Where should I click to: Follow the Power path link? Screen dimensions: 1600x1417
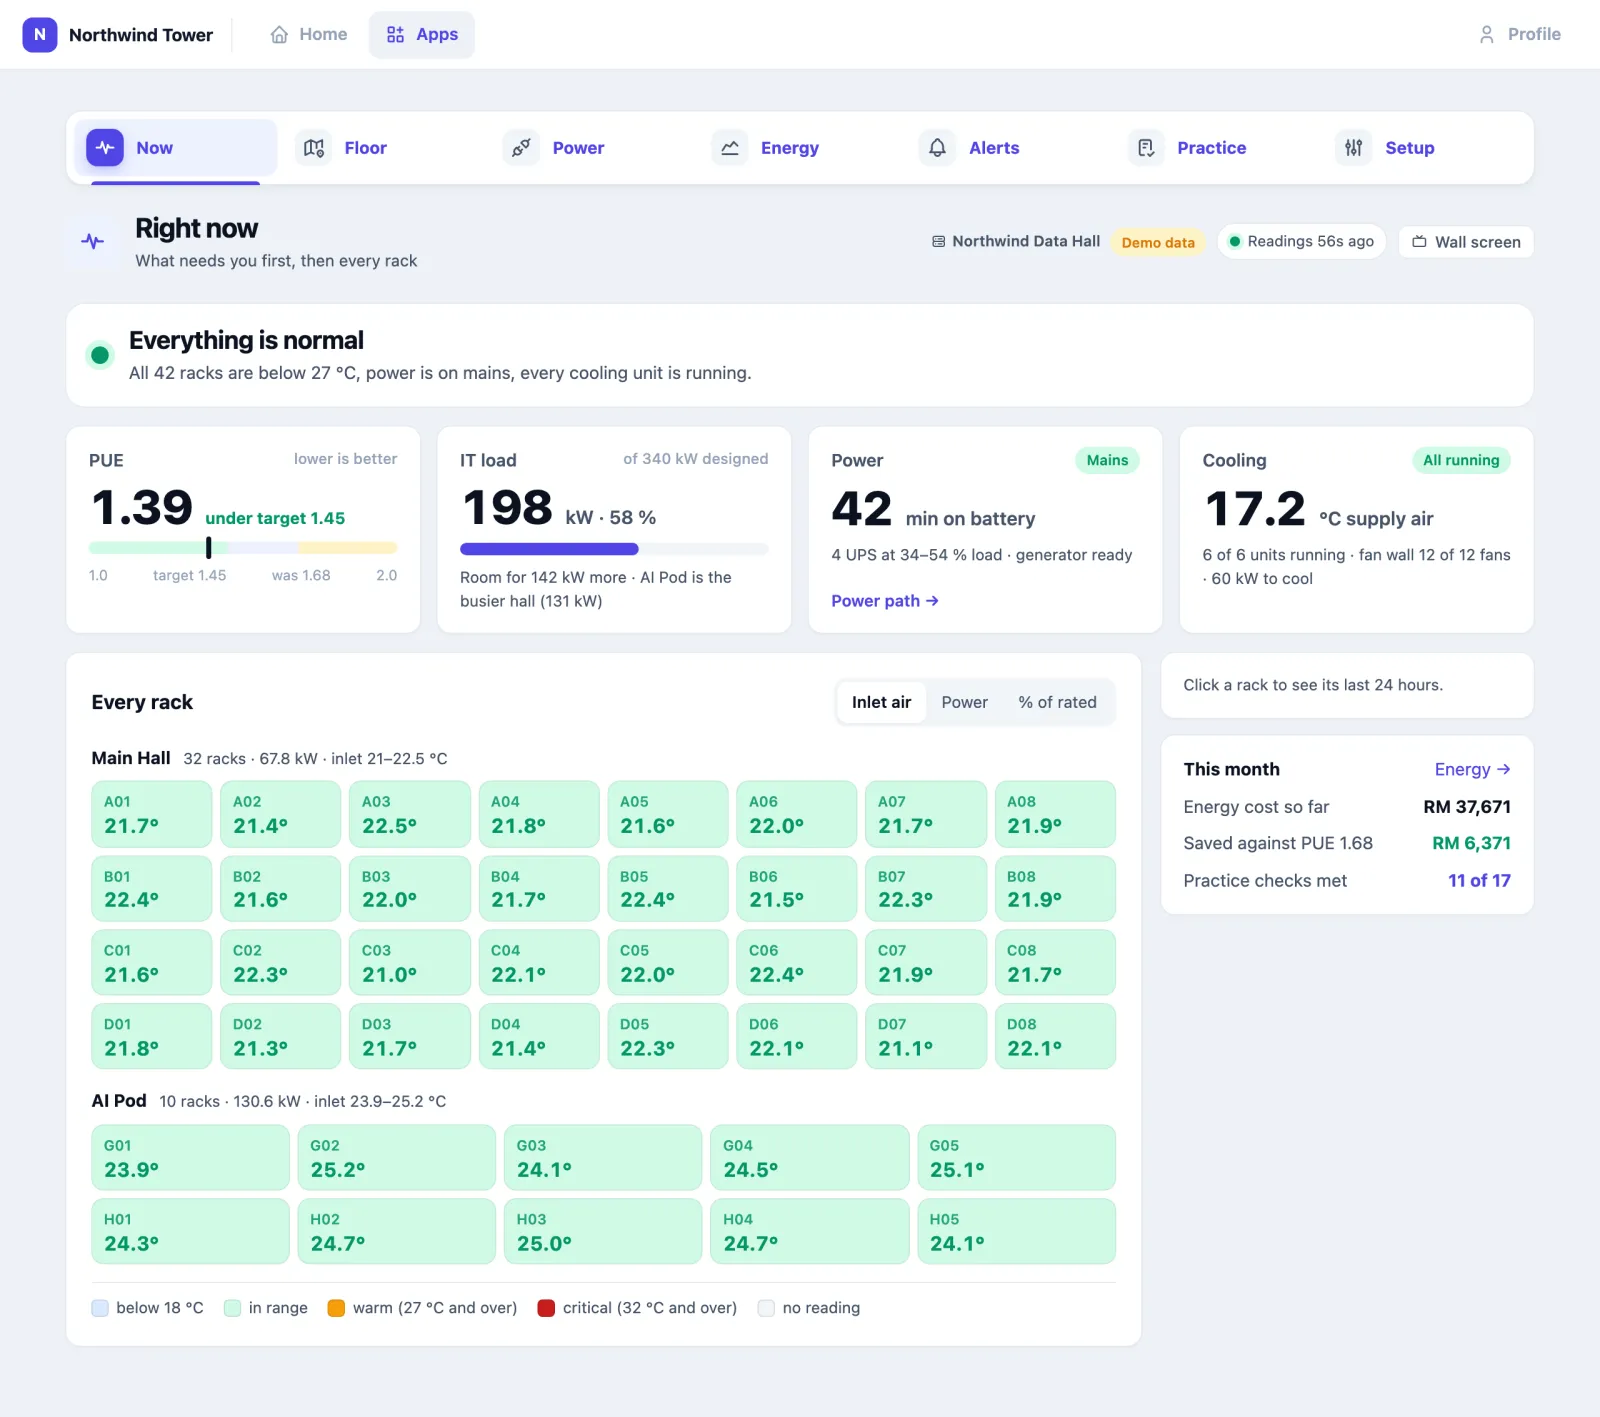point(885,601)
